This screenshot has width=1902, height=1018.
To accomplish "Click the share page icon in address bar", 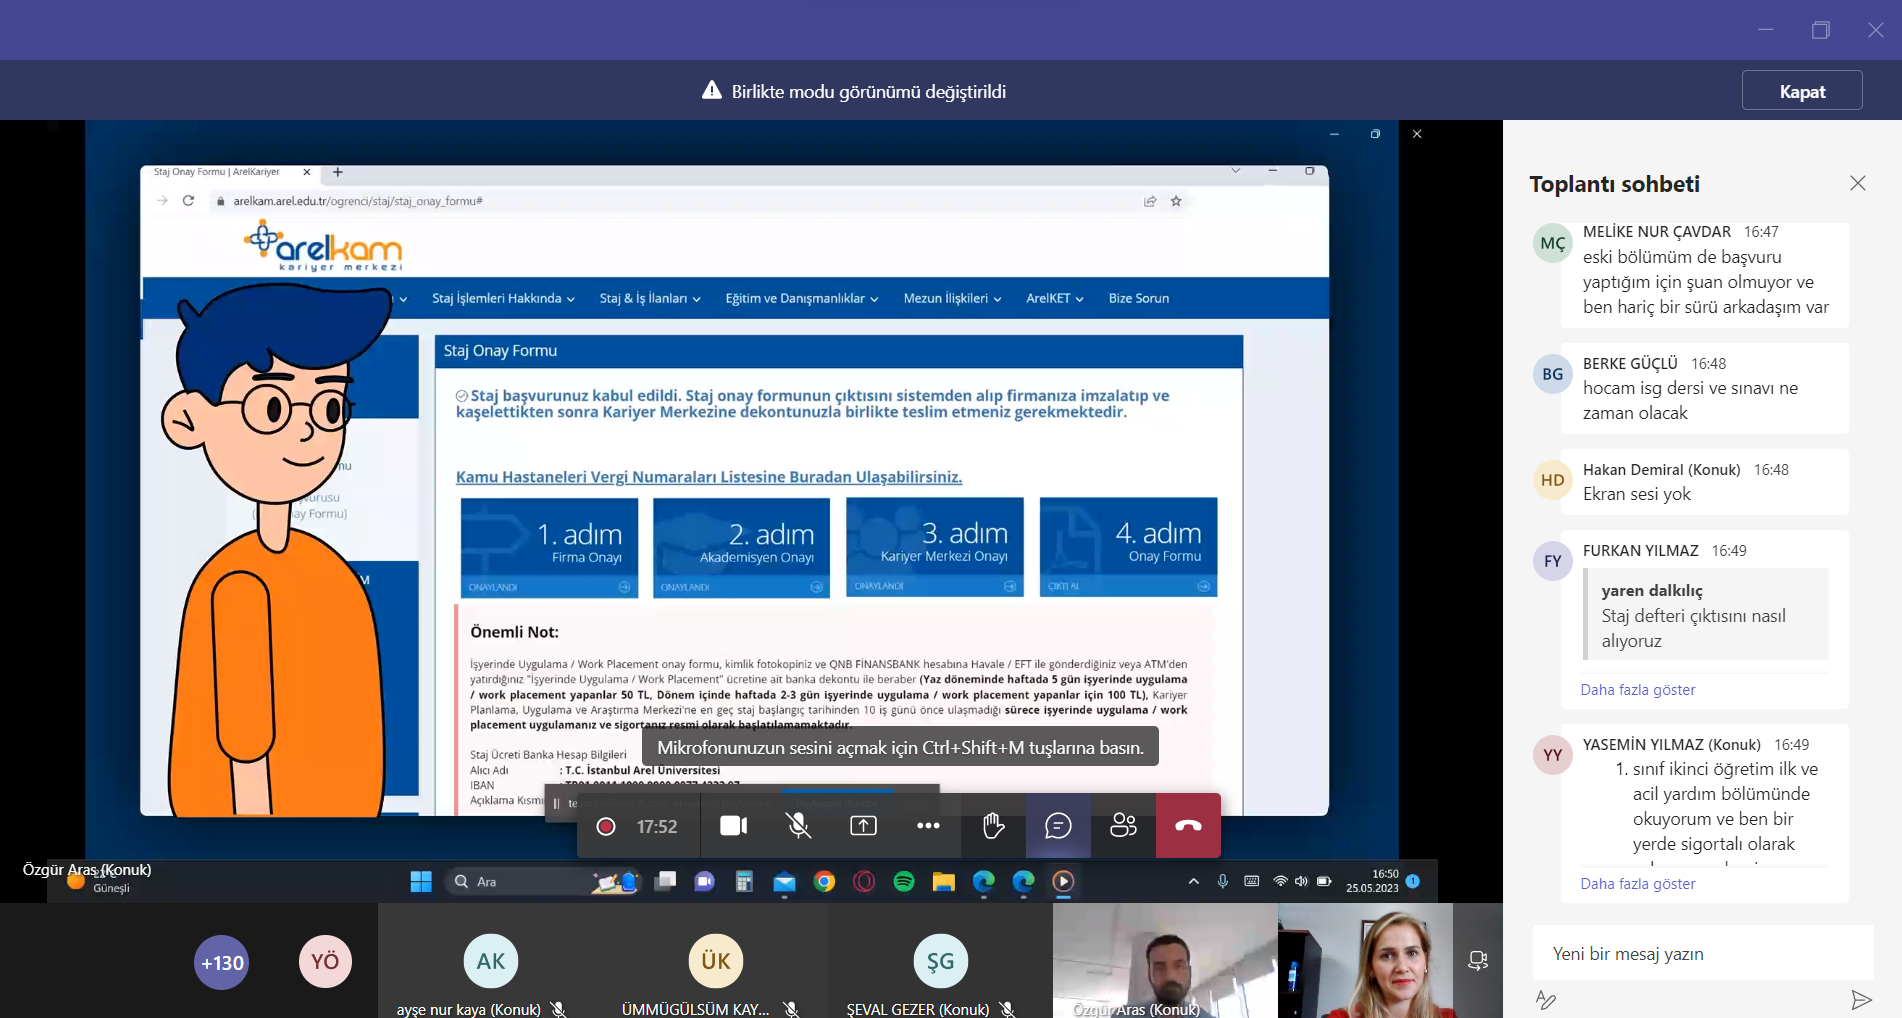I will pyautogui.click(x=1150, y=201).
